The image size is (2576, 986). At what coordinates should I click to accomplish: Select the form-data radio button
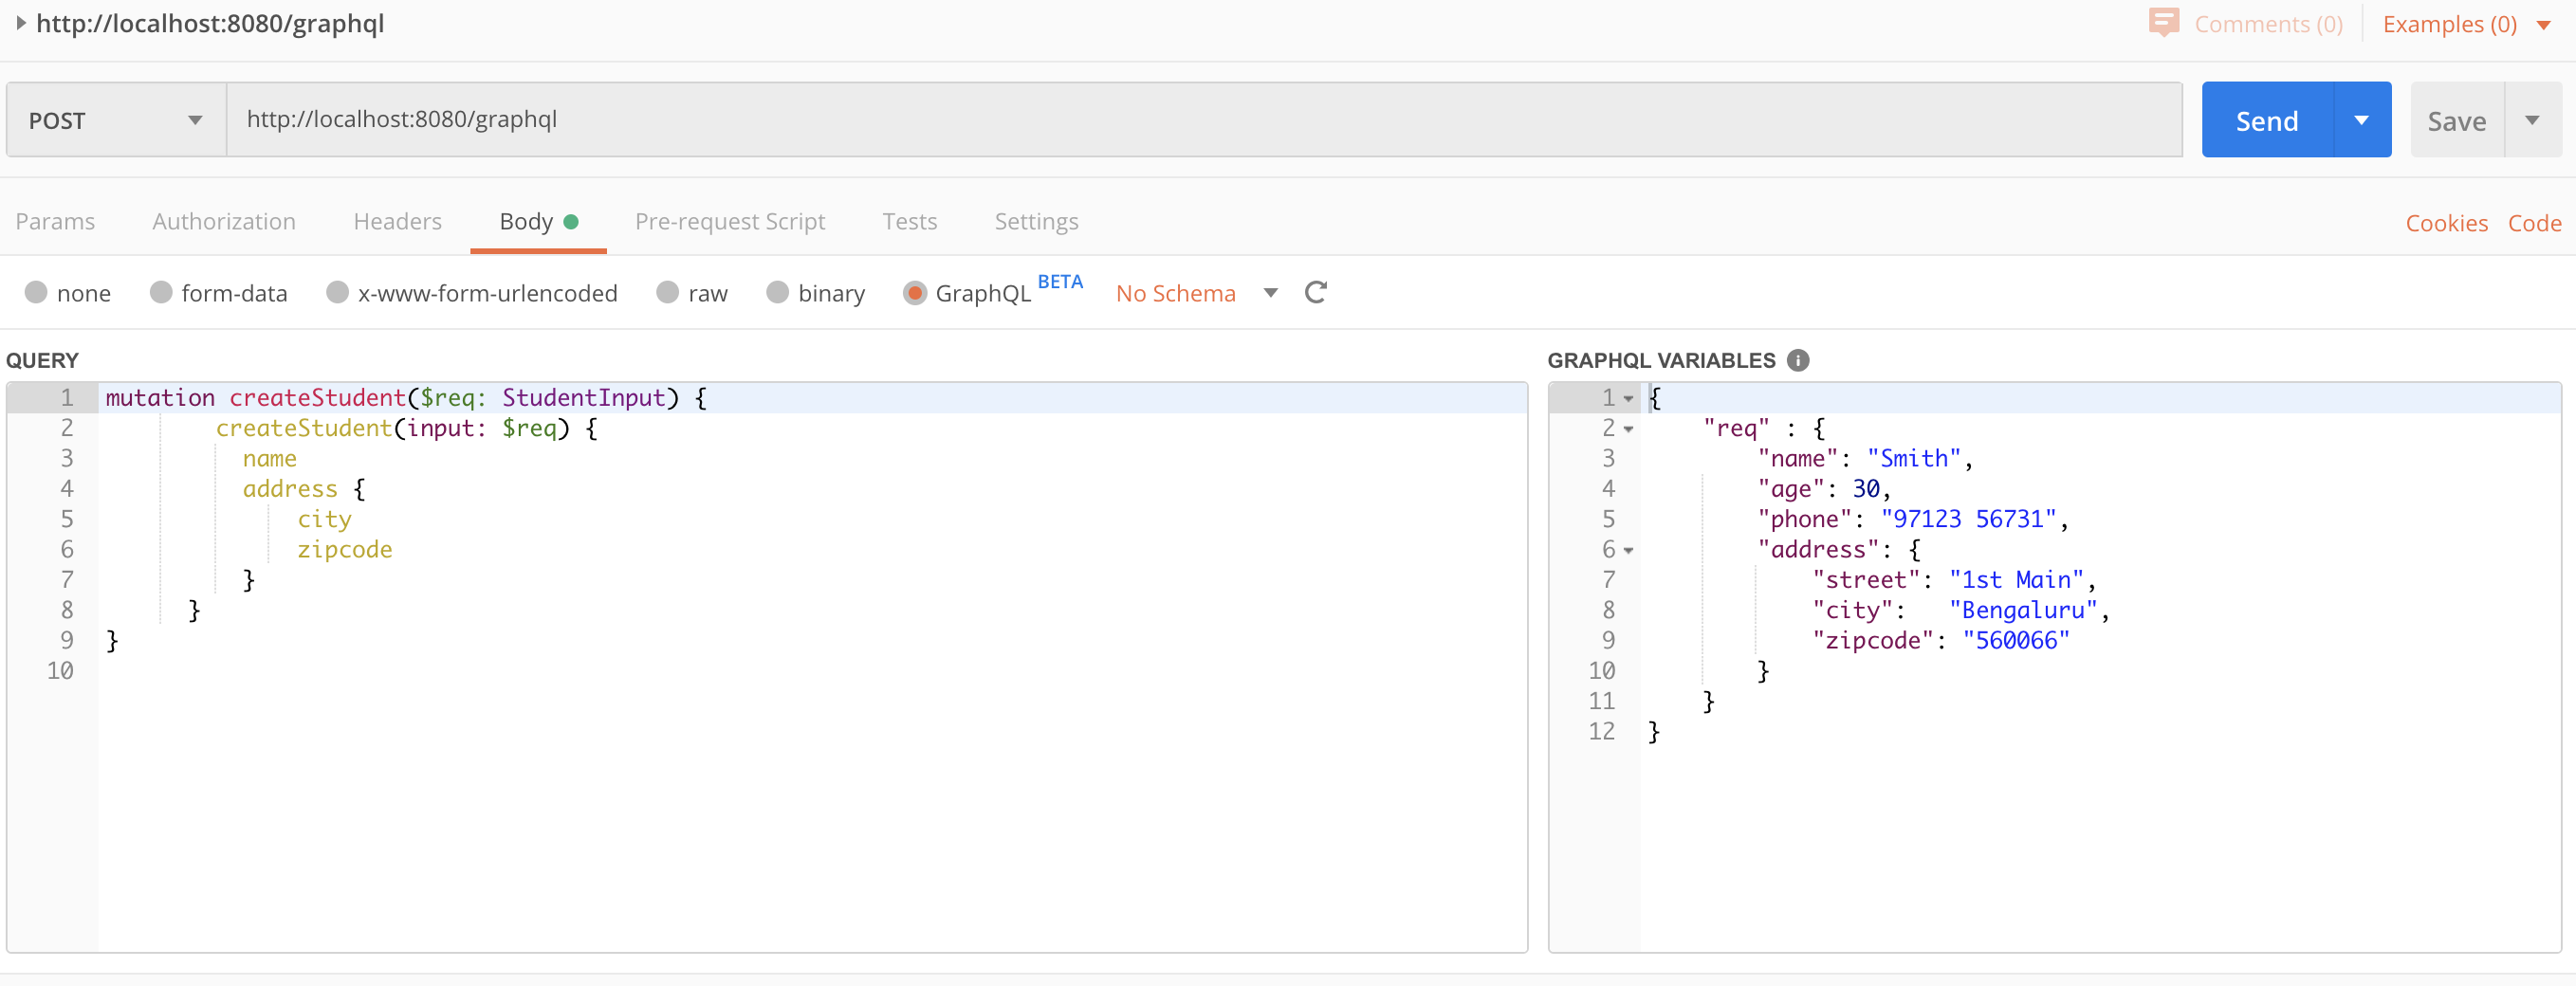(161, 292)
